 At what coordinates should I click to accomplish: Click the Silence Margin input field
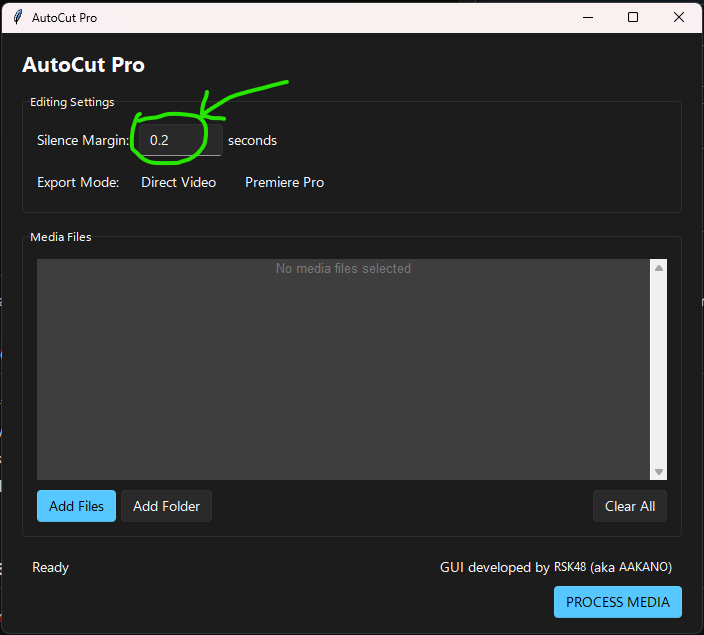[x=180, y=140]
